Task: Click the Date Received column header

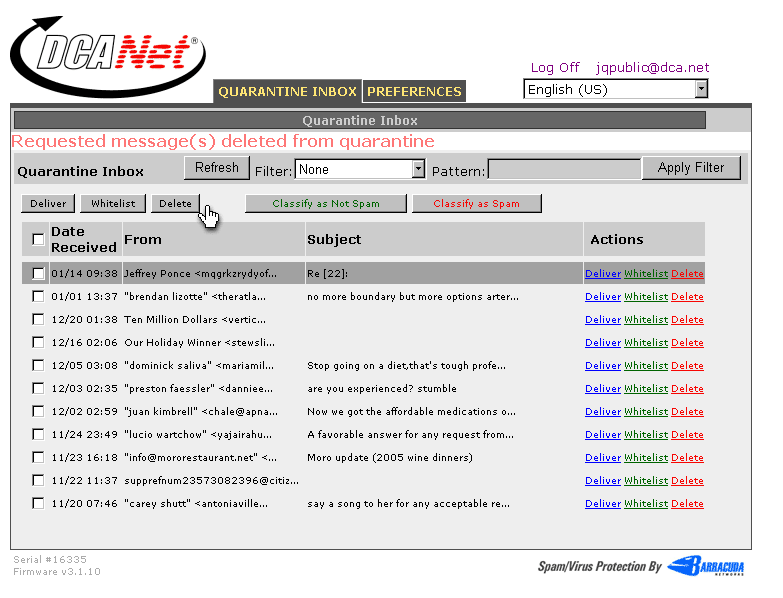Action: (x=83, y=239)
